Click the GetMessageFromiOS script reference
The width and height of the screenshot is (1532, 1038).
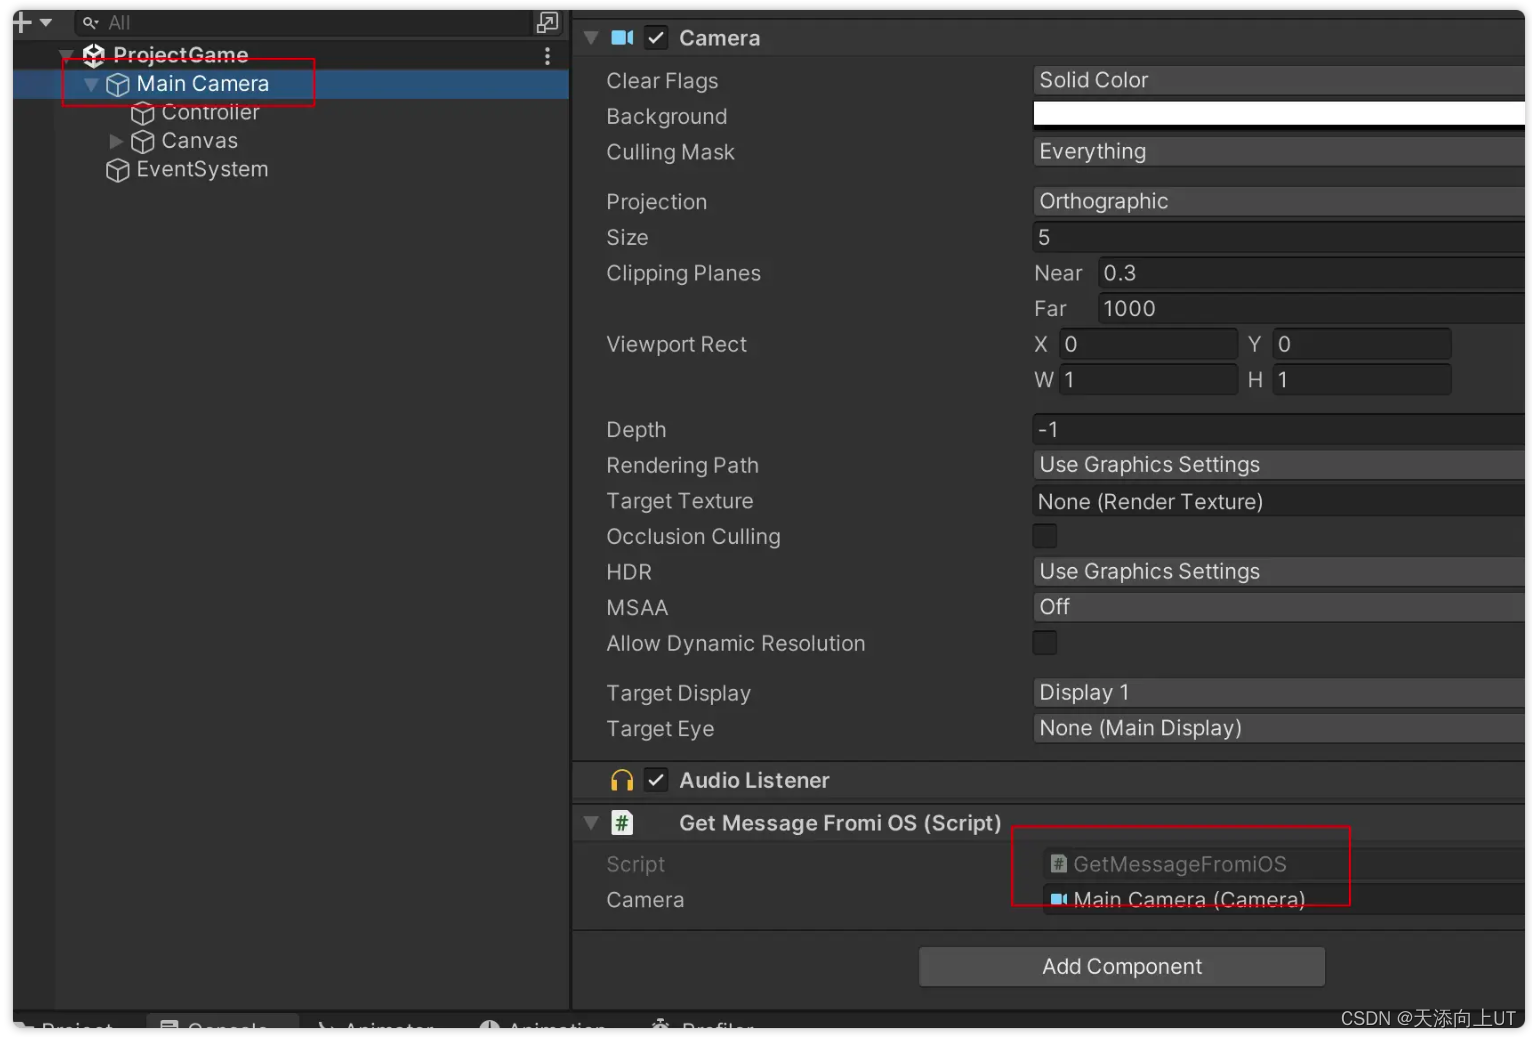[x=1284, y=864]
